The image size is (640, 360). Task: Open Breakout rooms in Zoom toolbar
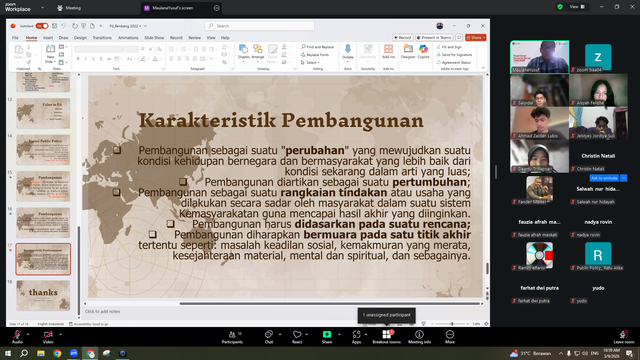(x=387, y=337)
